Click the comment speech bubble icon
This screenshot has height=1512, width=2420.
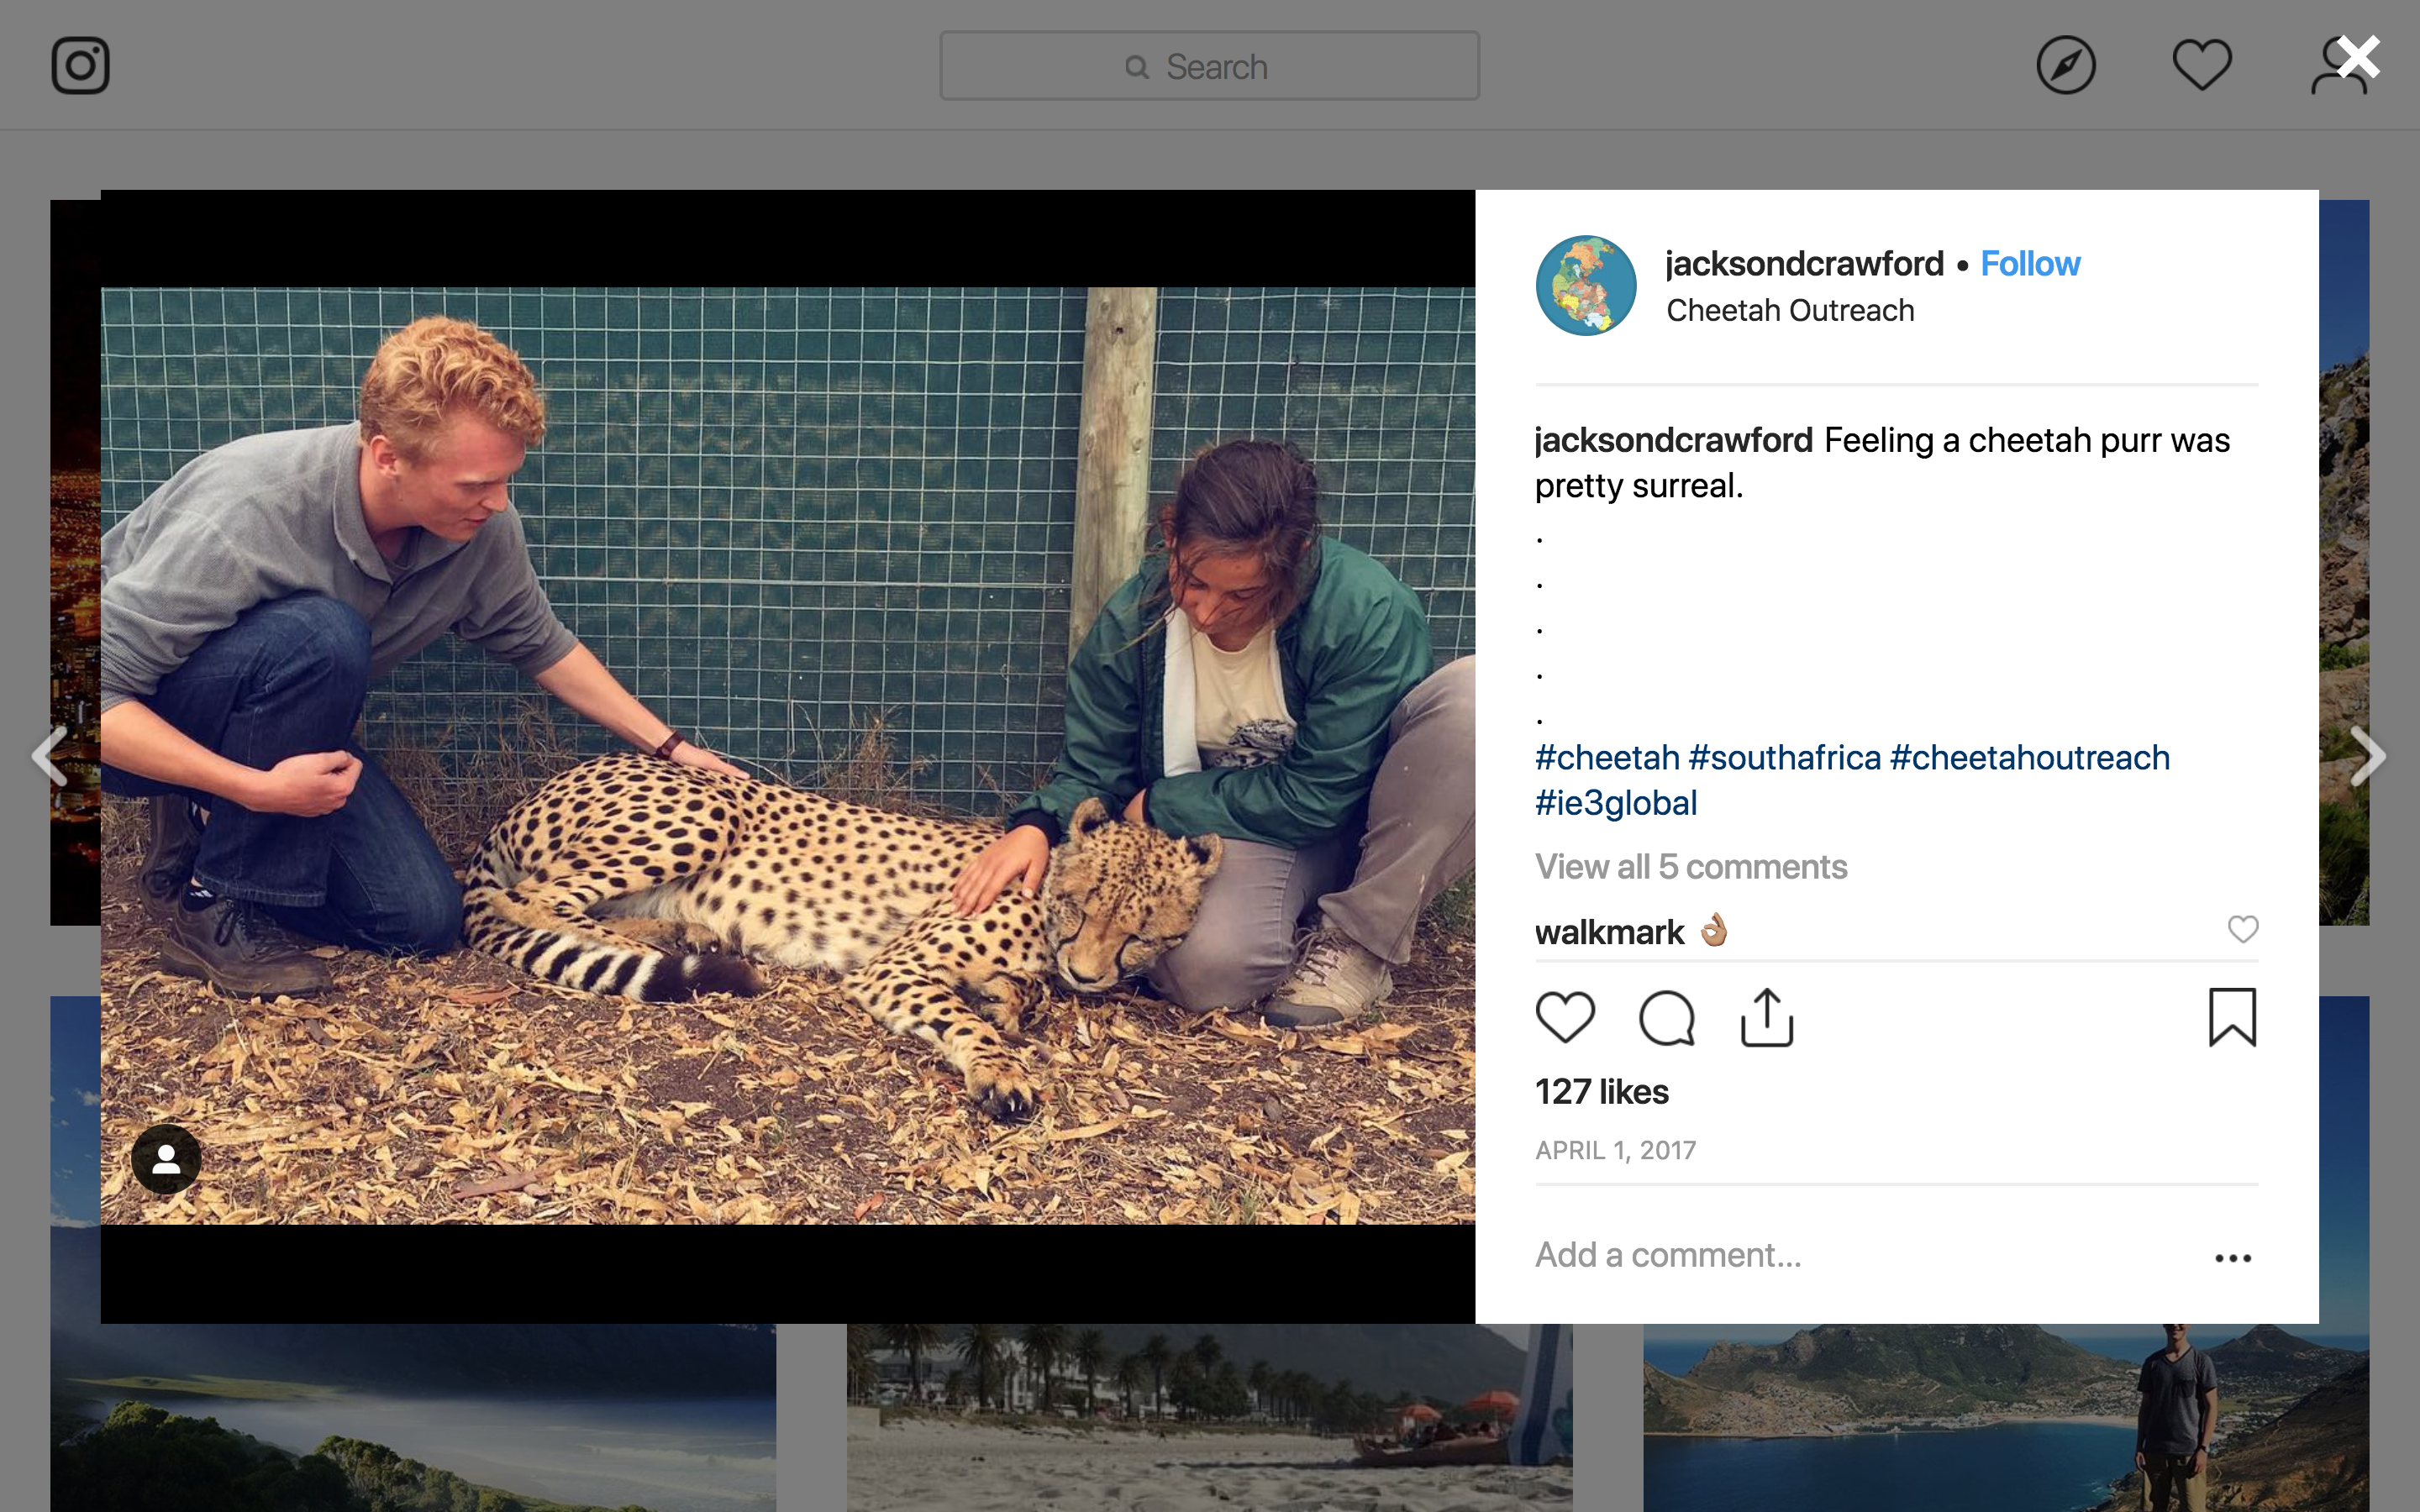pos(1667,1018)
